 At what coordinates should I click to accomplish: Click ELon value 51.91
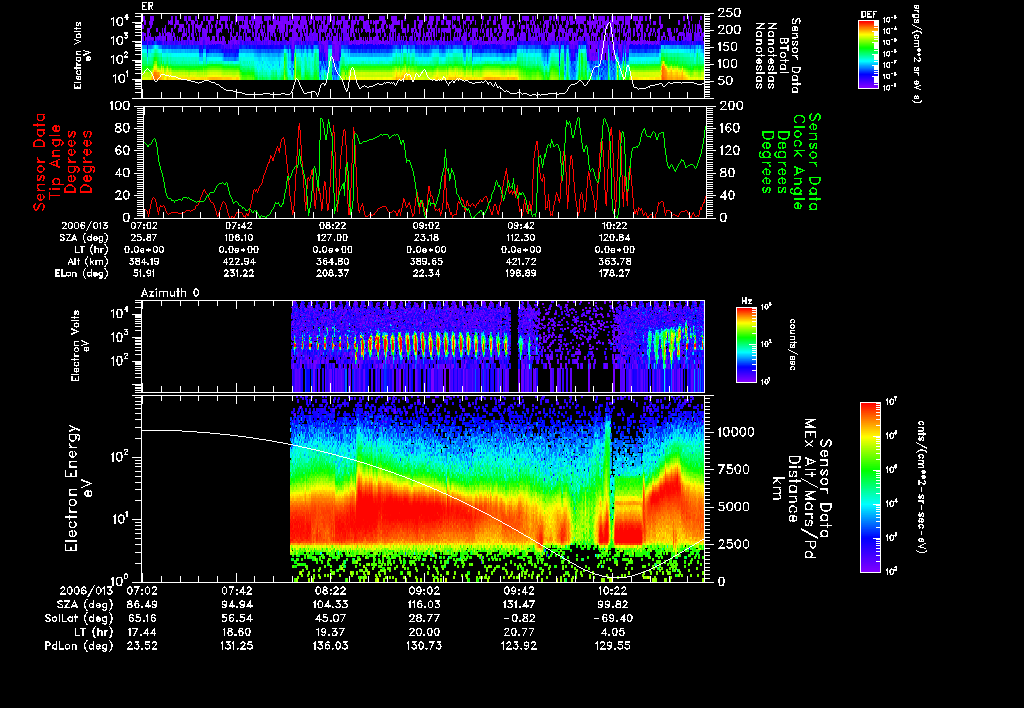tap(144, 273)
